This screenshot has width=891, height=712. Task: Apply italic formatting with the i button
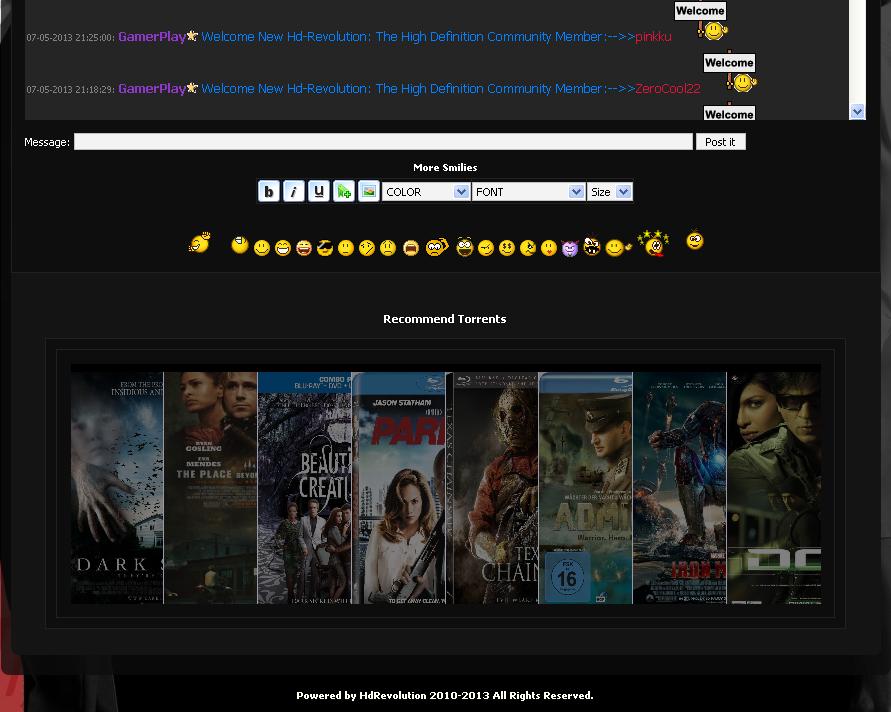[x=294, y=191]
